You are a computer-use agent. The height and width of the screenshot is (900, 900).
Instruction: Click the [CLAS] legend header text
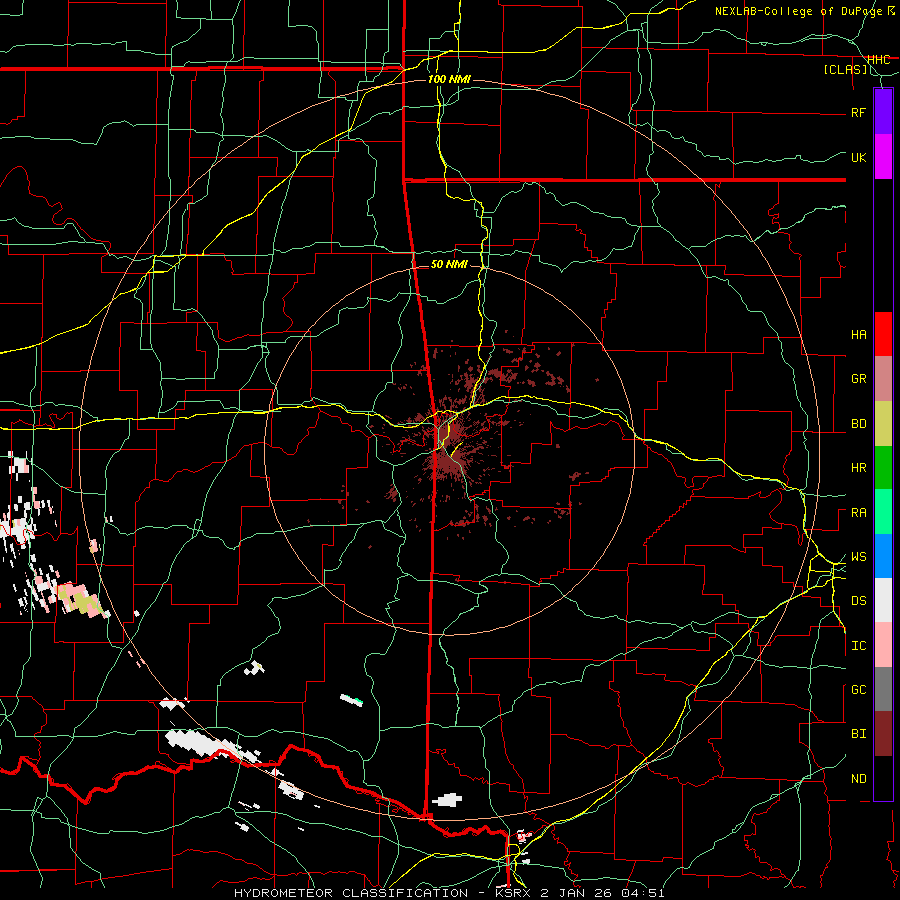pos(845,70)
